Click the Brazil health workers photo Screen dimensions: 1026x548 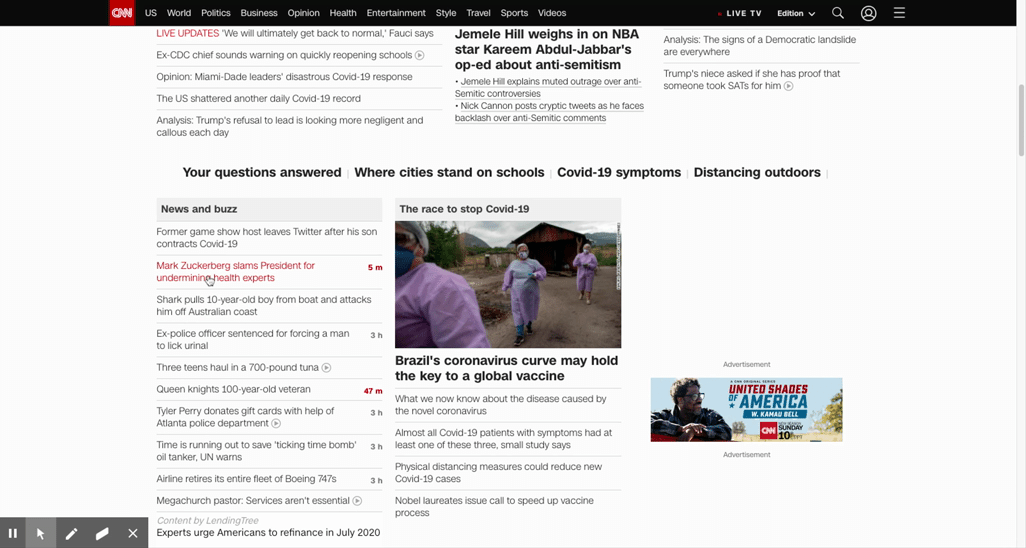[508, 284]
